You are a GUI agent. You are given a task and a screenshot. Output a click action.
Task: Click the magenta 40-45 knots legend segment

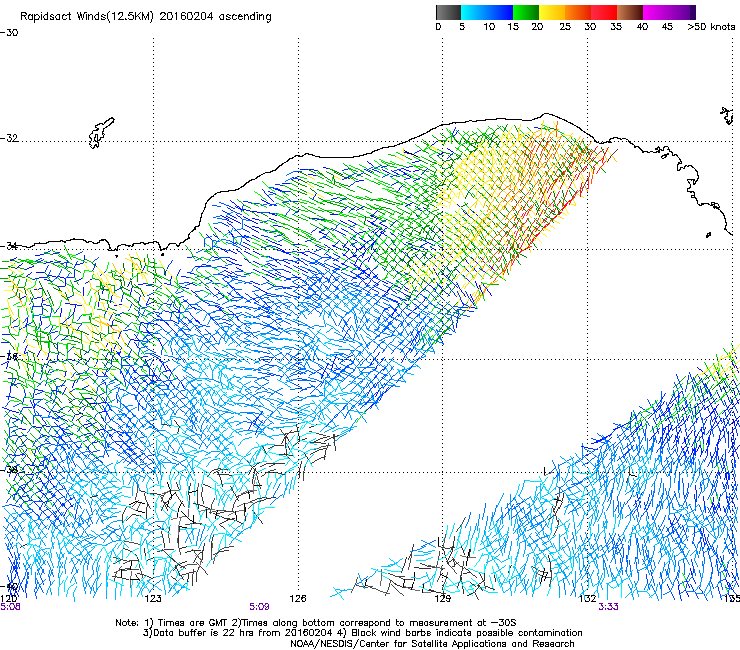tap(656, 12)
